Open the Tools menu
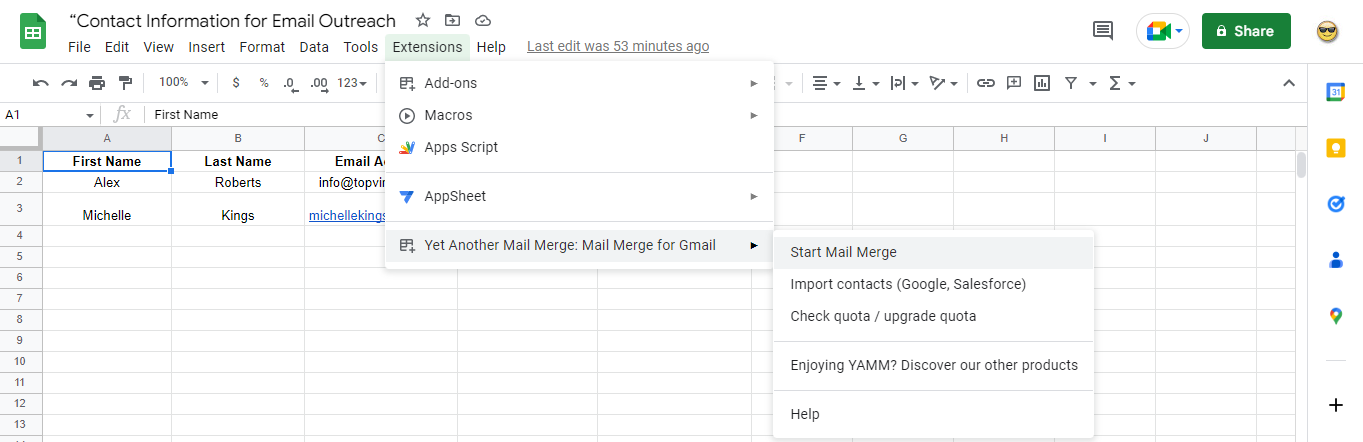This screenshot has height=442, width=1363. click(x=361, y=47)
